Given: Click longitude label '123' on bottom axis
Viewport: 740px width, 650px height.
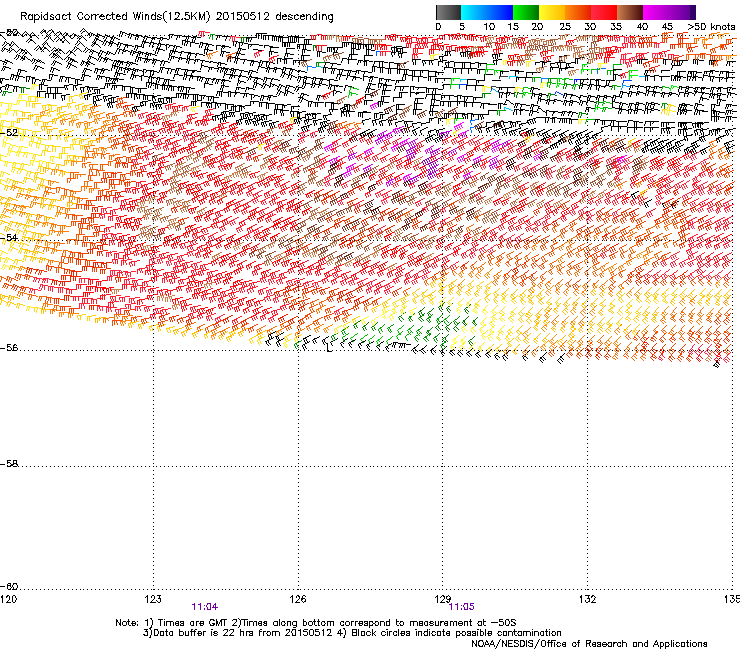Looking at the screenshot, I should pos(153,599).
